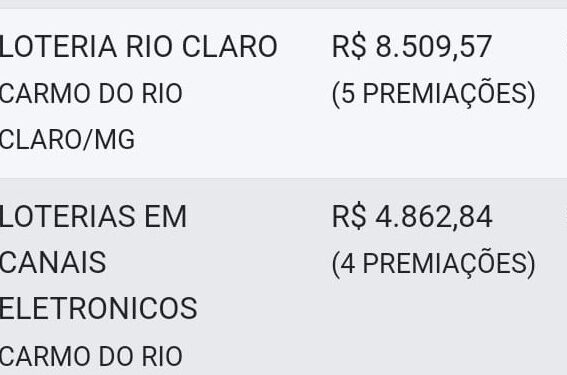Click CARMO DO RIO under Loteria Rio Claro
This screenshot has height=375, width=567.
coord(91,94)
